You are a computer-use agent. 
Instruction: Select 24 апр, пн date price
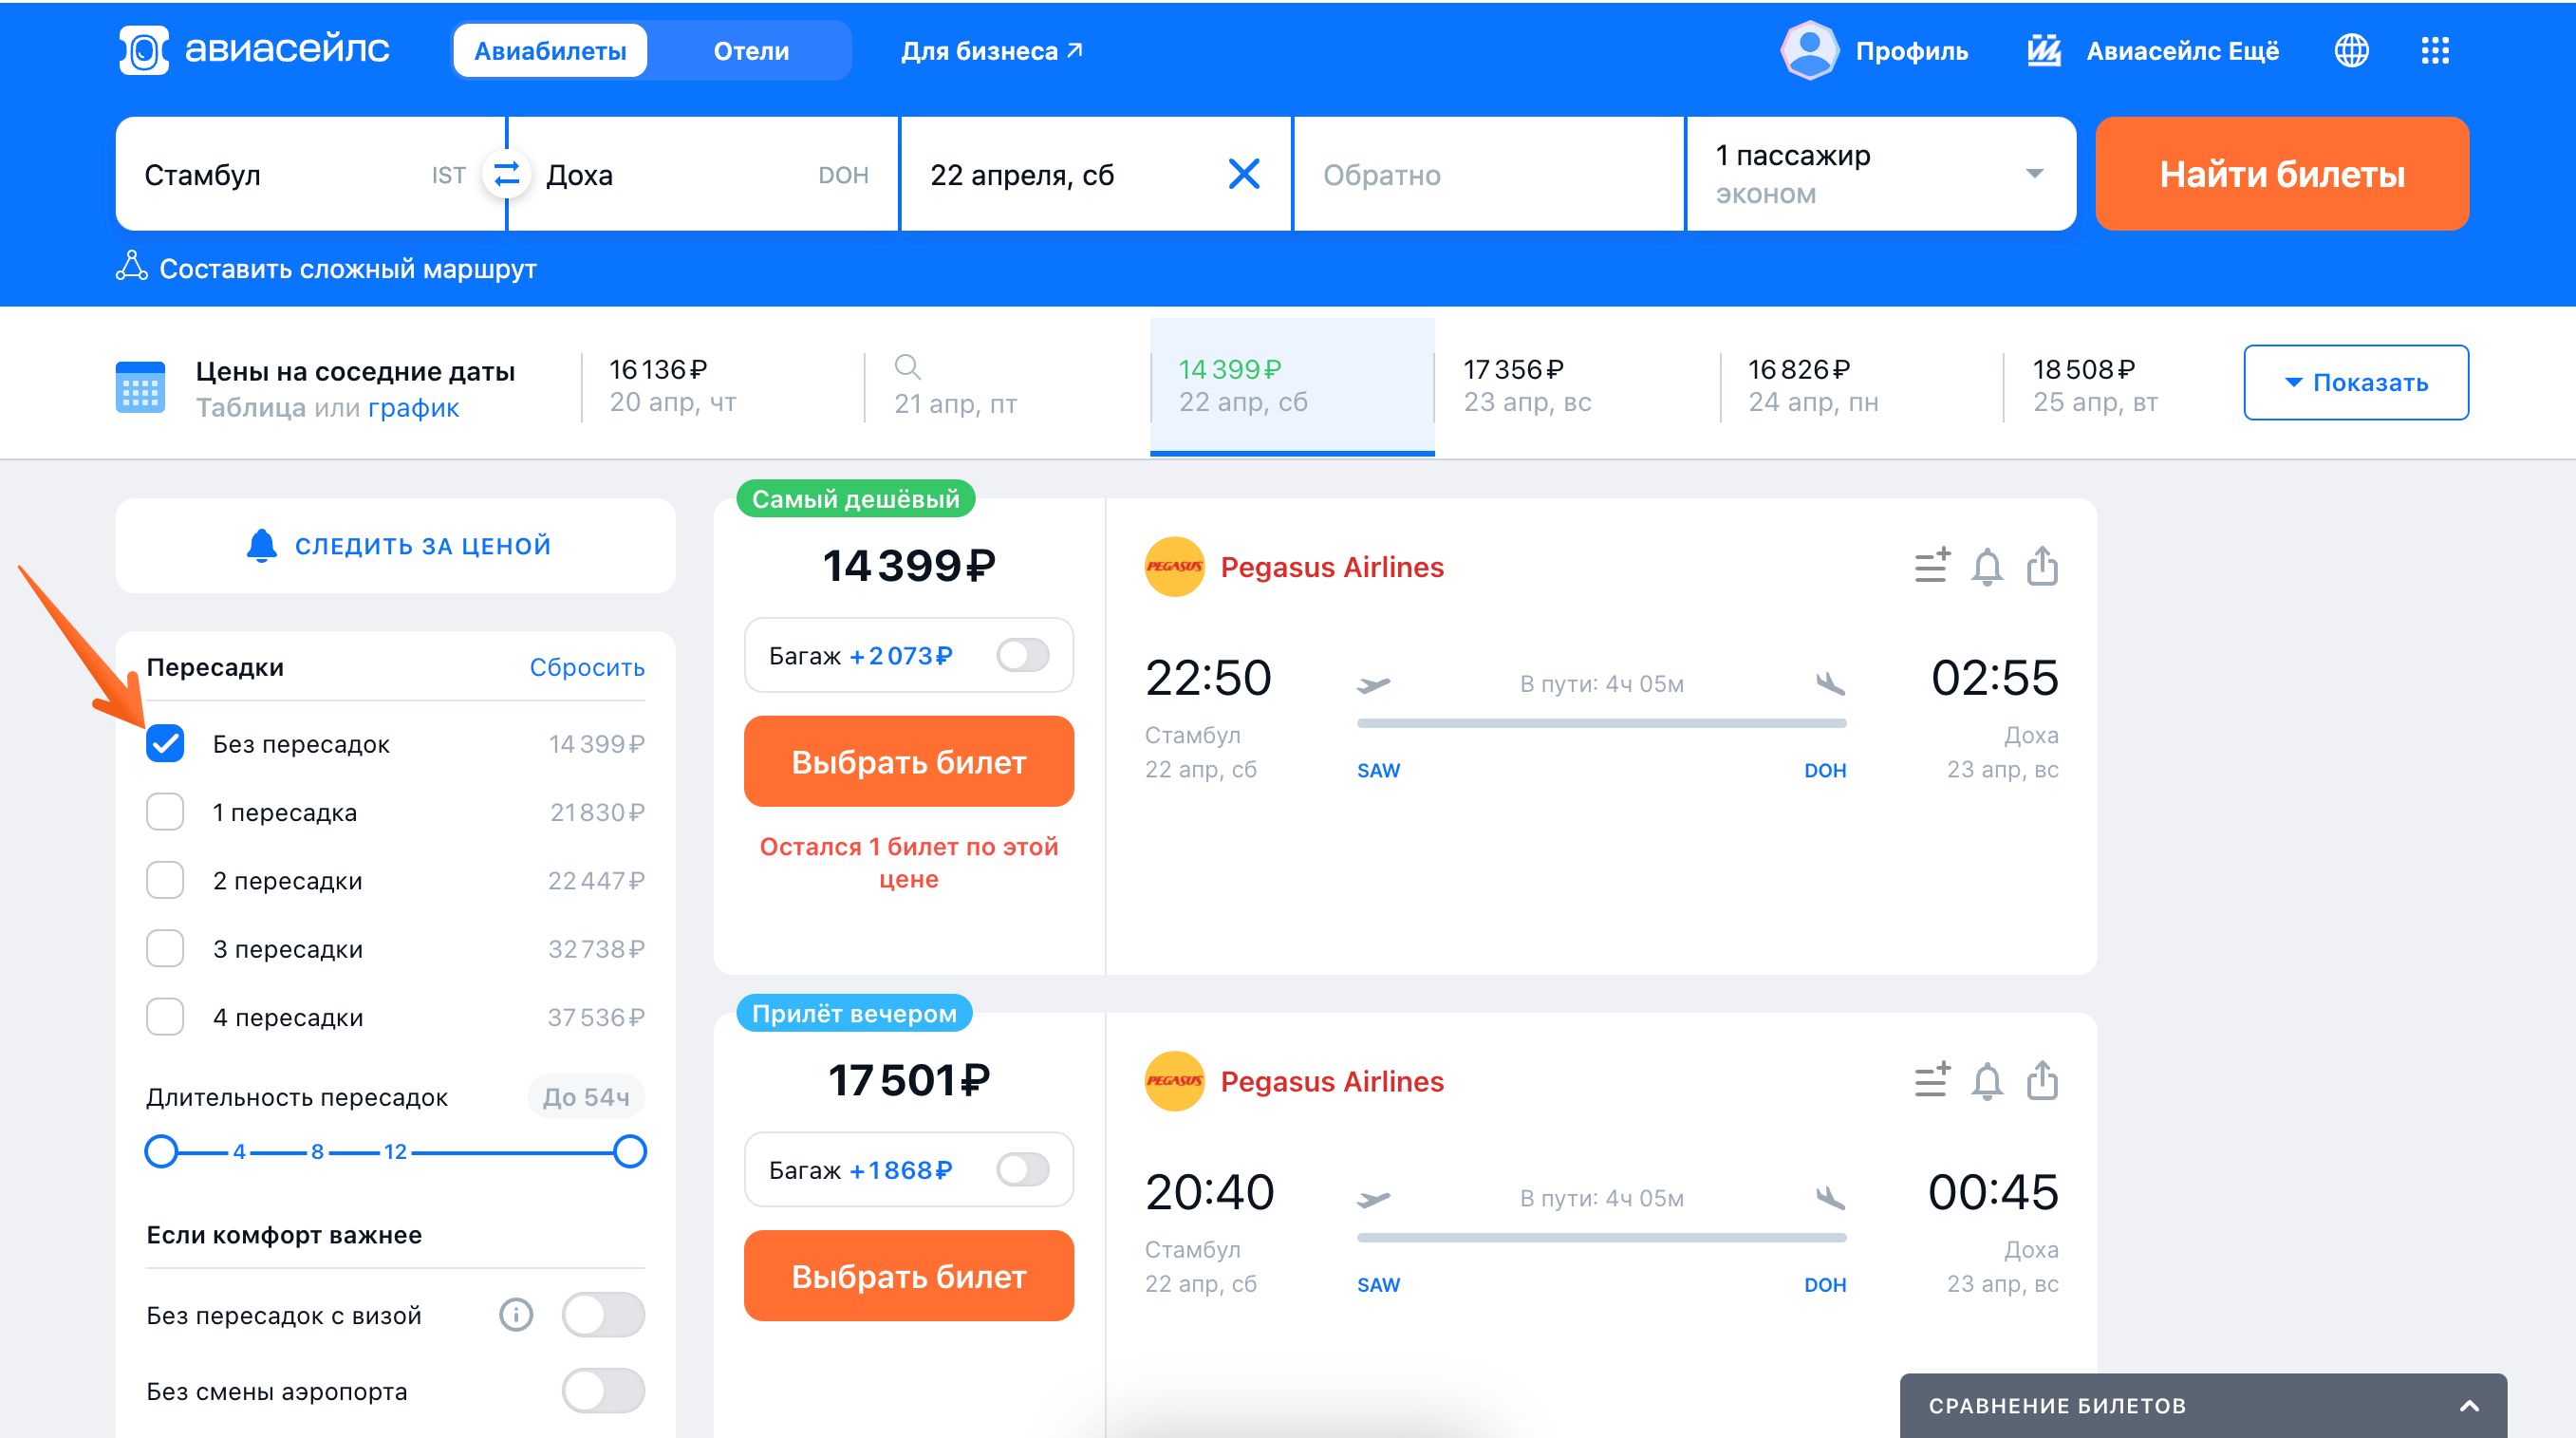pos(1812,385)
